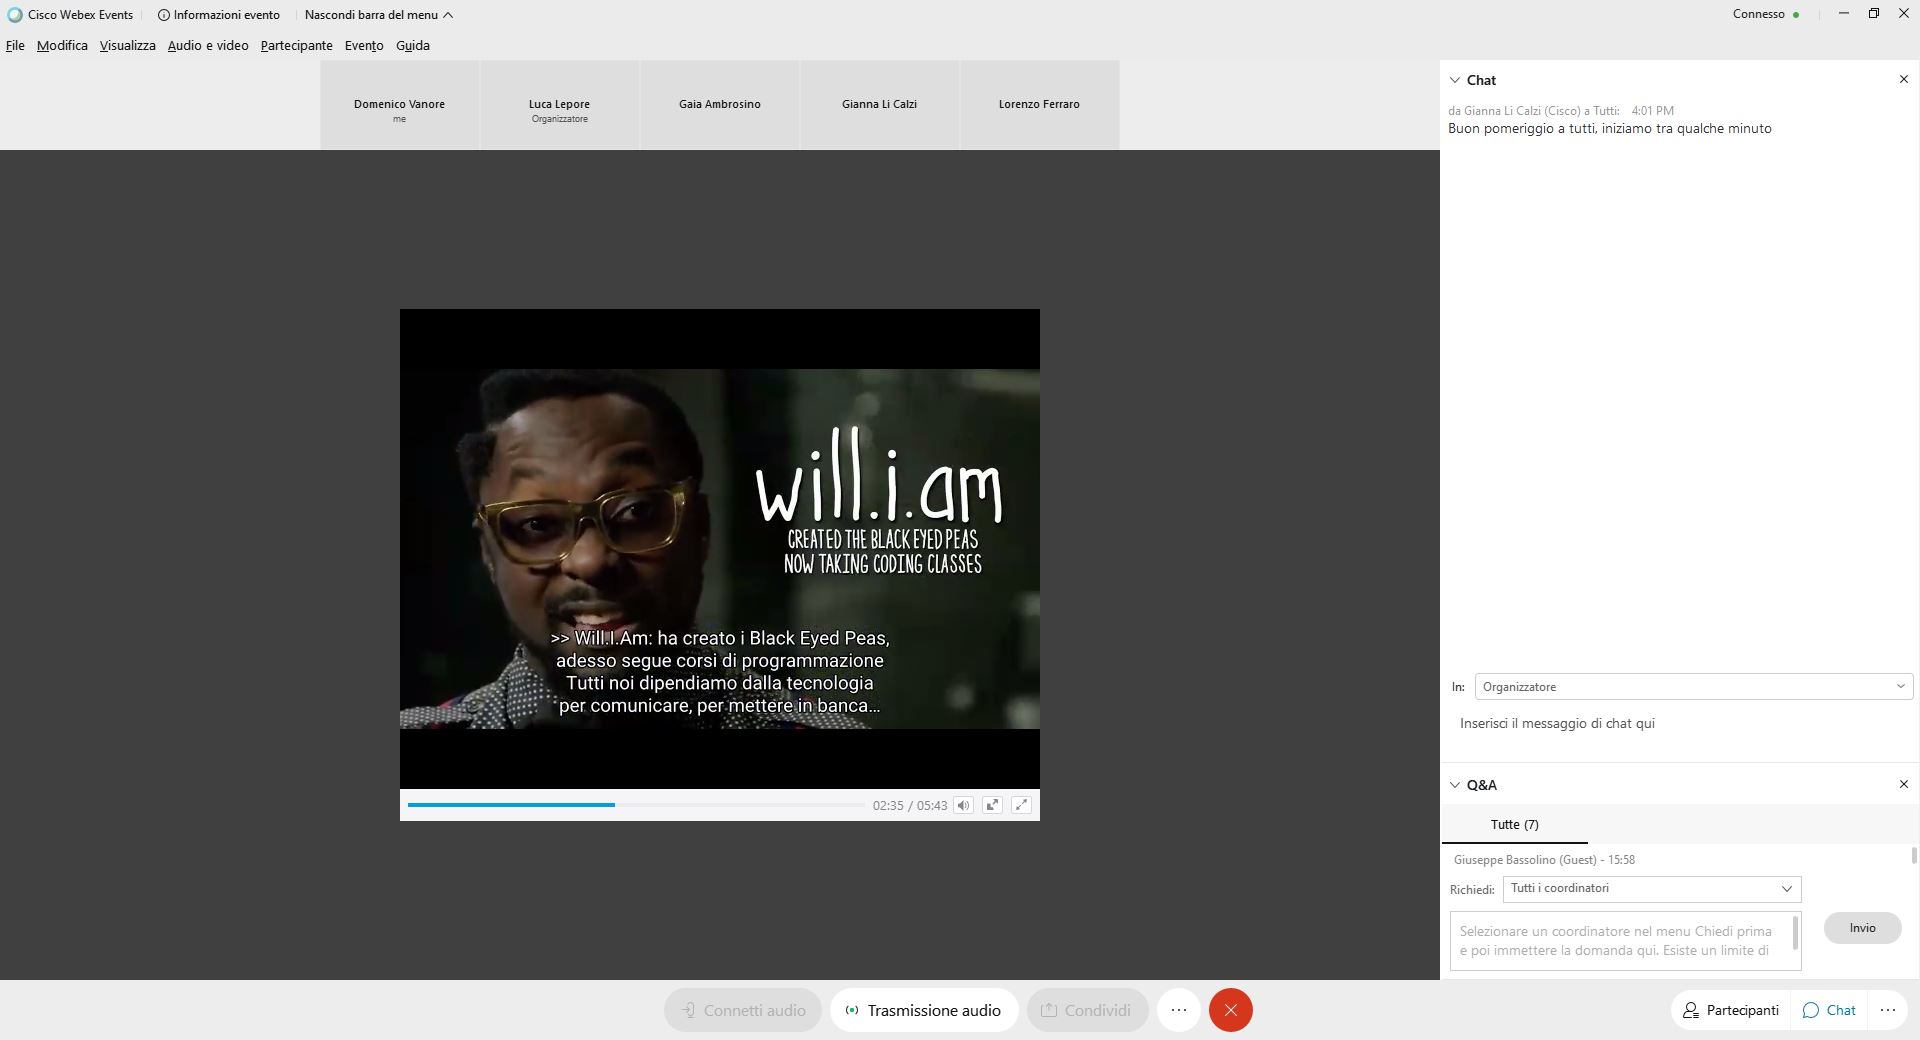This screenshot has width=1920, height=1040.
Task: Open the File menu
Action: [x=15, y=46]
